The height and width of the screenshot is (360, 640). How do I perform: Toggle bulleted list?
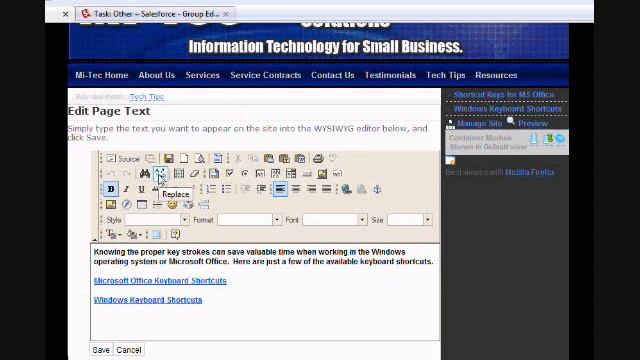(x=227, y=189)
